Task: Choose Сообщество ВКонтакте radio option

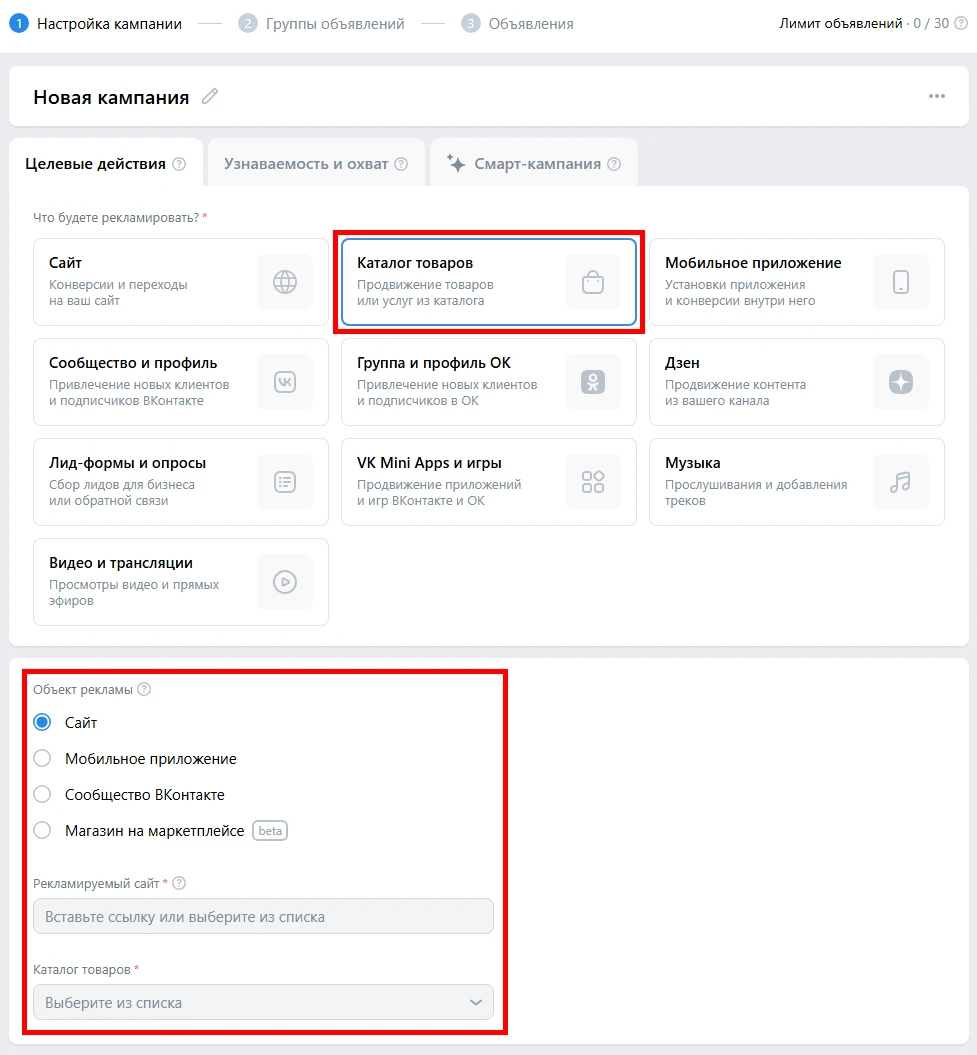Action: [42, 795]
